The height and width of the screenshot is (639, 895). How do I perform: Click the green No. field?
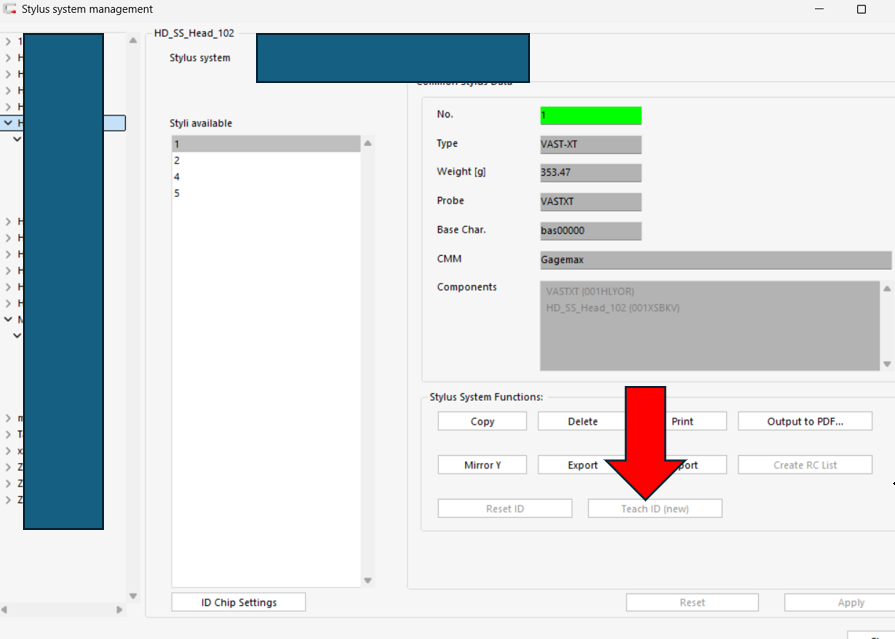coord(591,115)
